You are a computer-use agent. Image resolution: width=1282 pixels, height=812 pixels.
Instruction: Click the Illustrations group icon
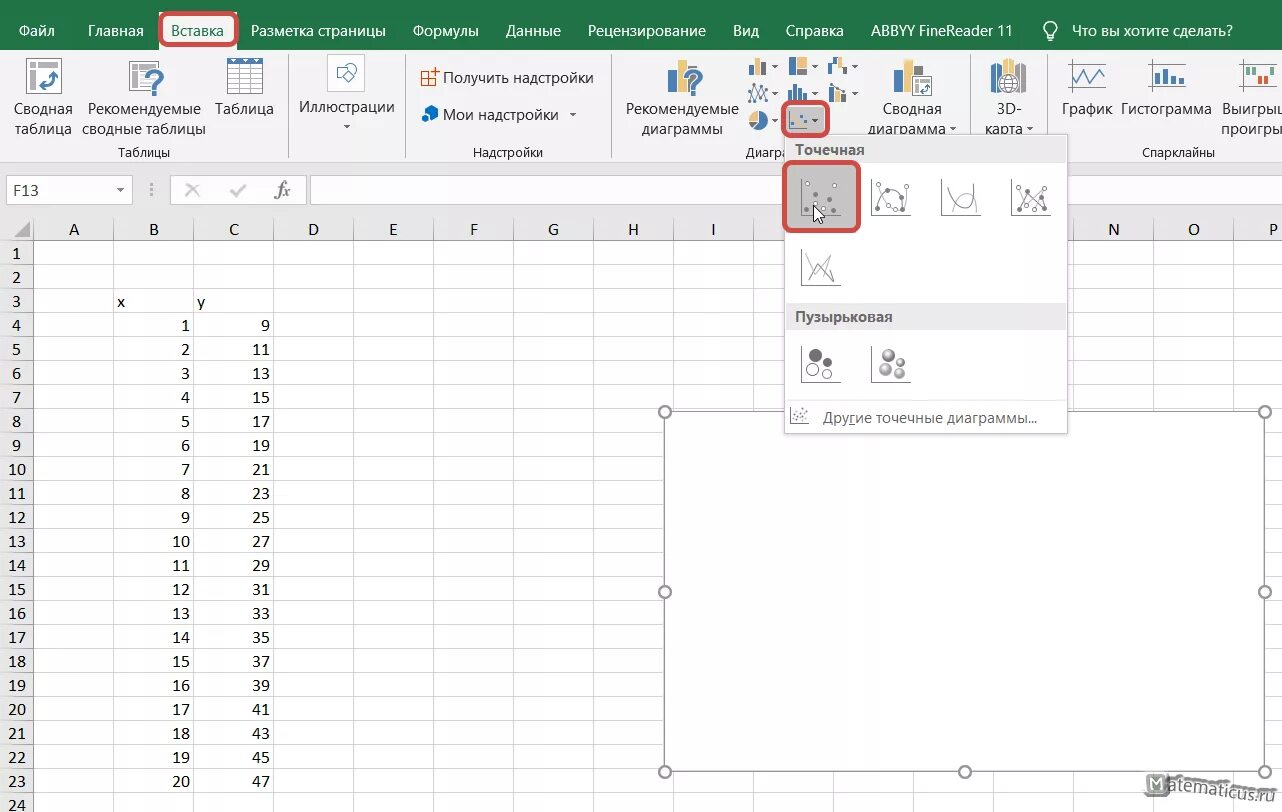pyautogui.click(x=346, y=88)
